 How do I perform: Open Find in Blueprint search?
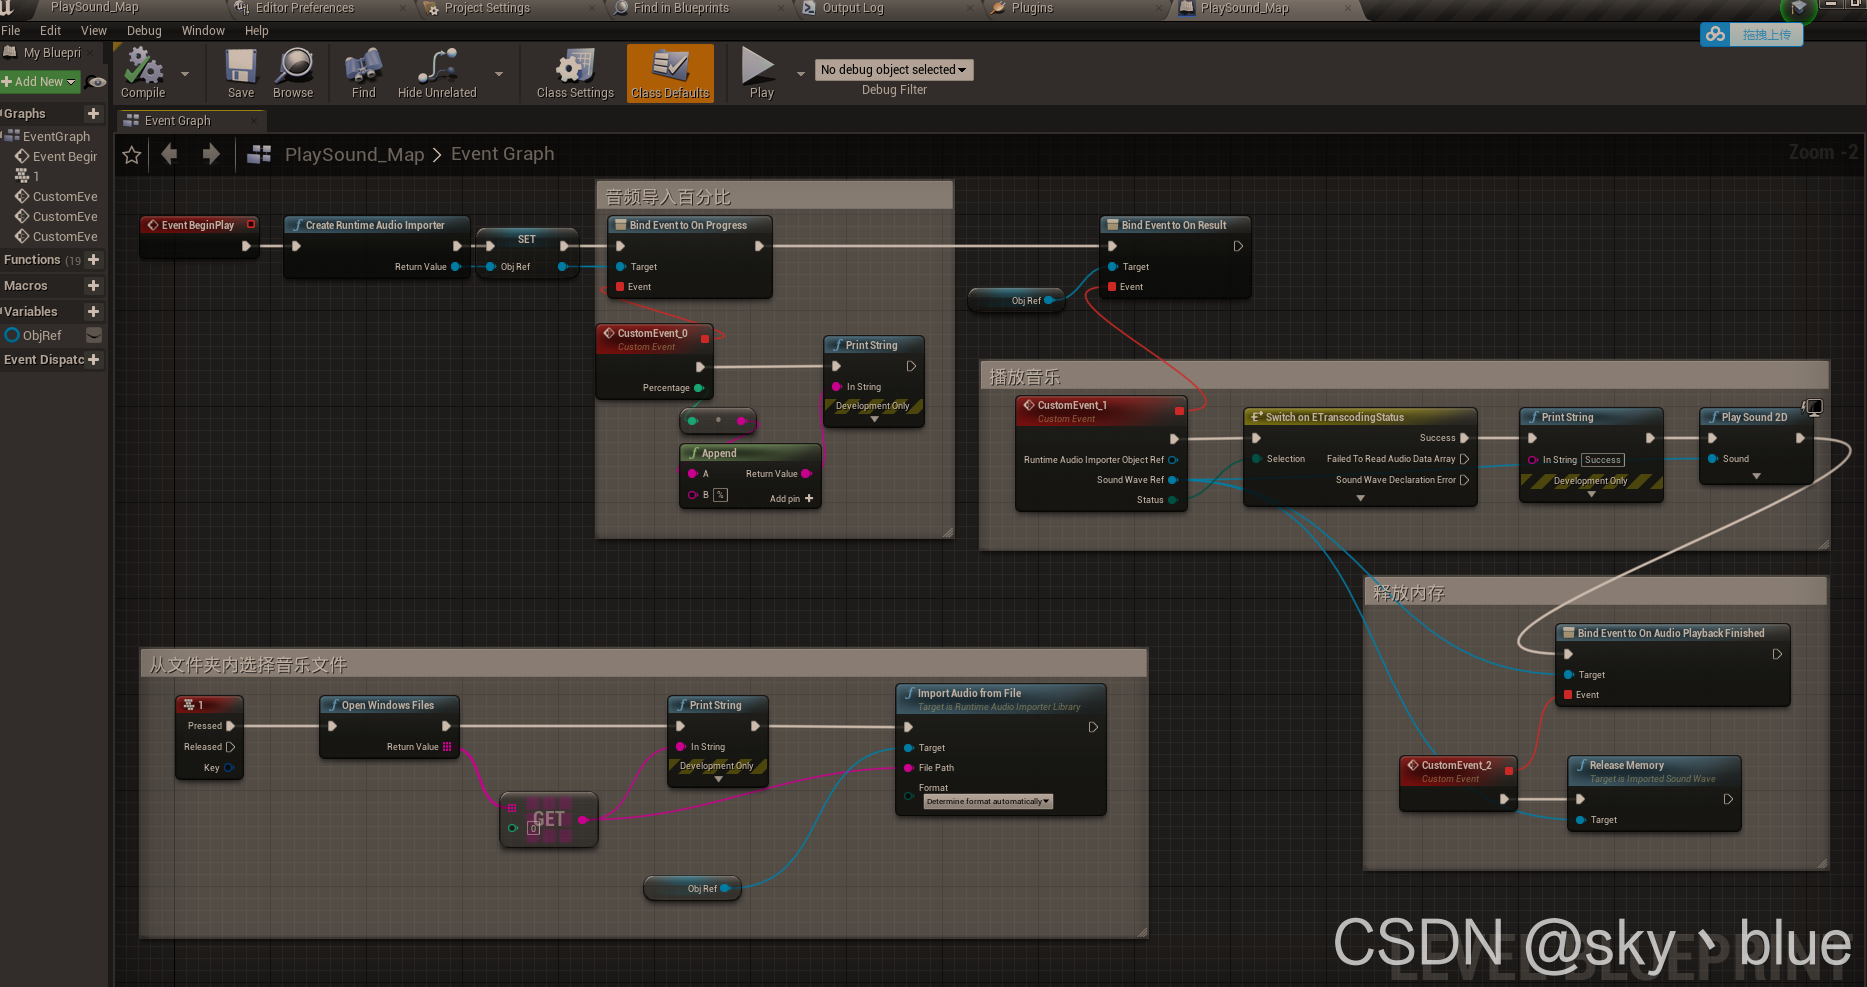tap(362, 72)
